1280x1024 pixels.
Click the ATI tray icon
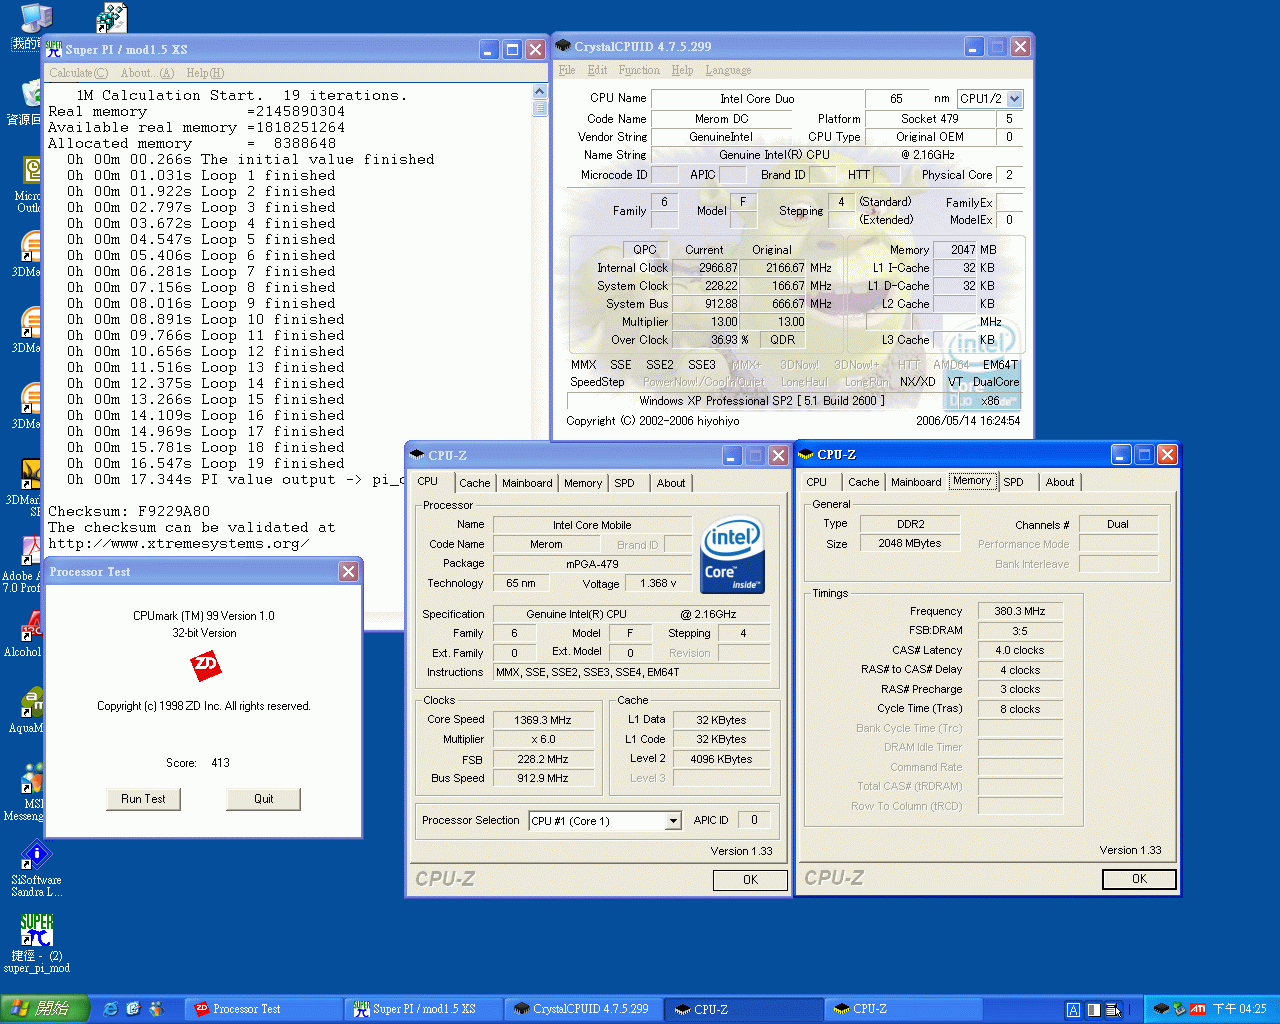(1197, 1009)
